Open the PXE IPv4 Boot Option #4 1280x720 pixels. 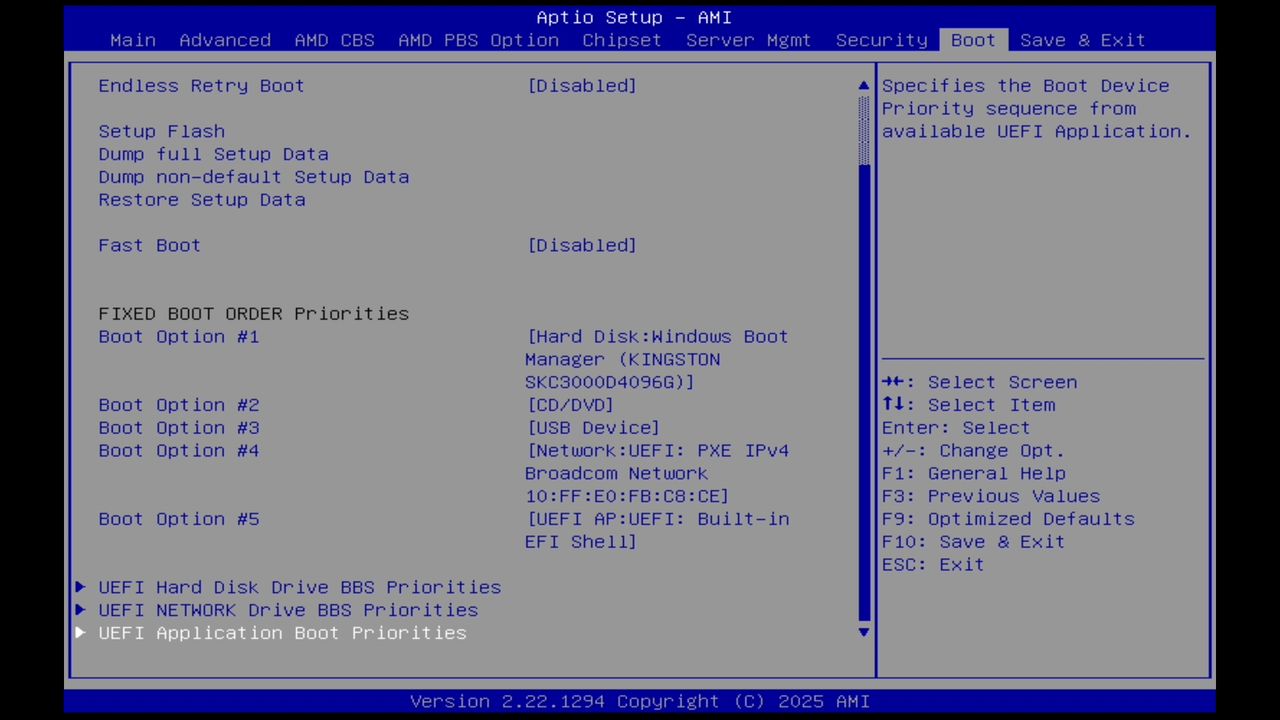click(657, 450)
